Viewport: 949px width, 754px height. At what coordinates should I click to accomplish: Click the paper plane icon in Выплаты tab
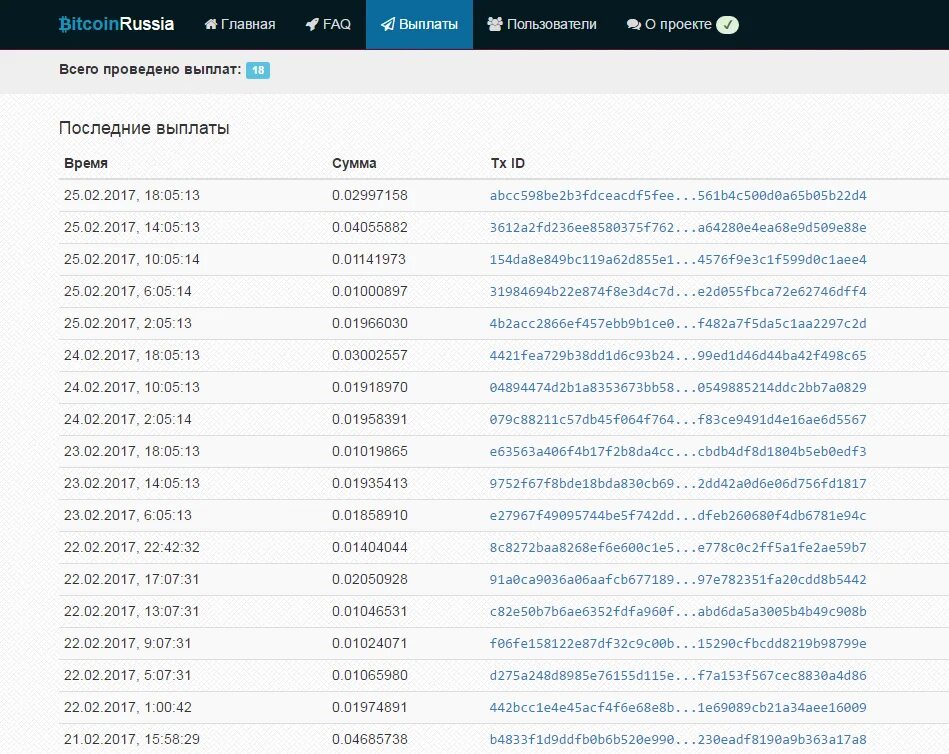click(x=388, y=24)
